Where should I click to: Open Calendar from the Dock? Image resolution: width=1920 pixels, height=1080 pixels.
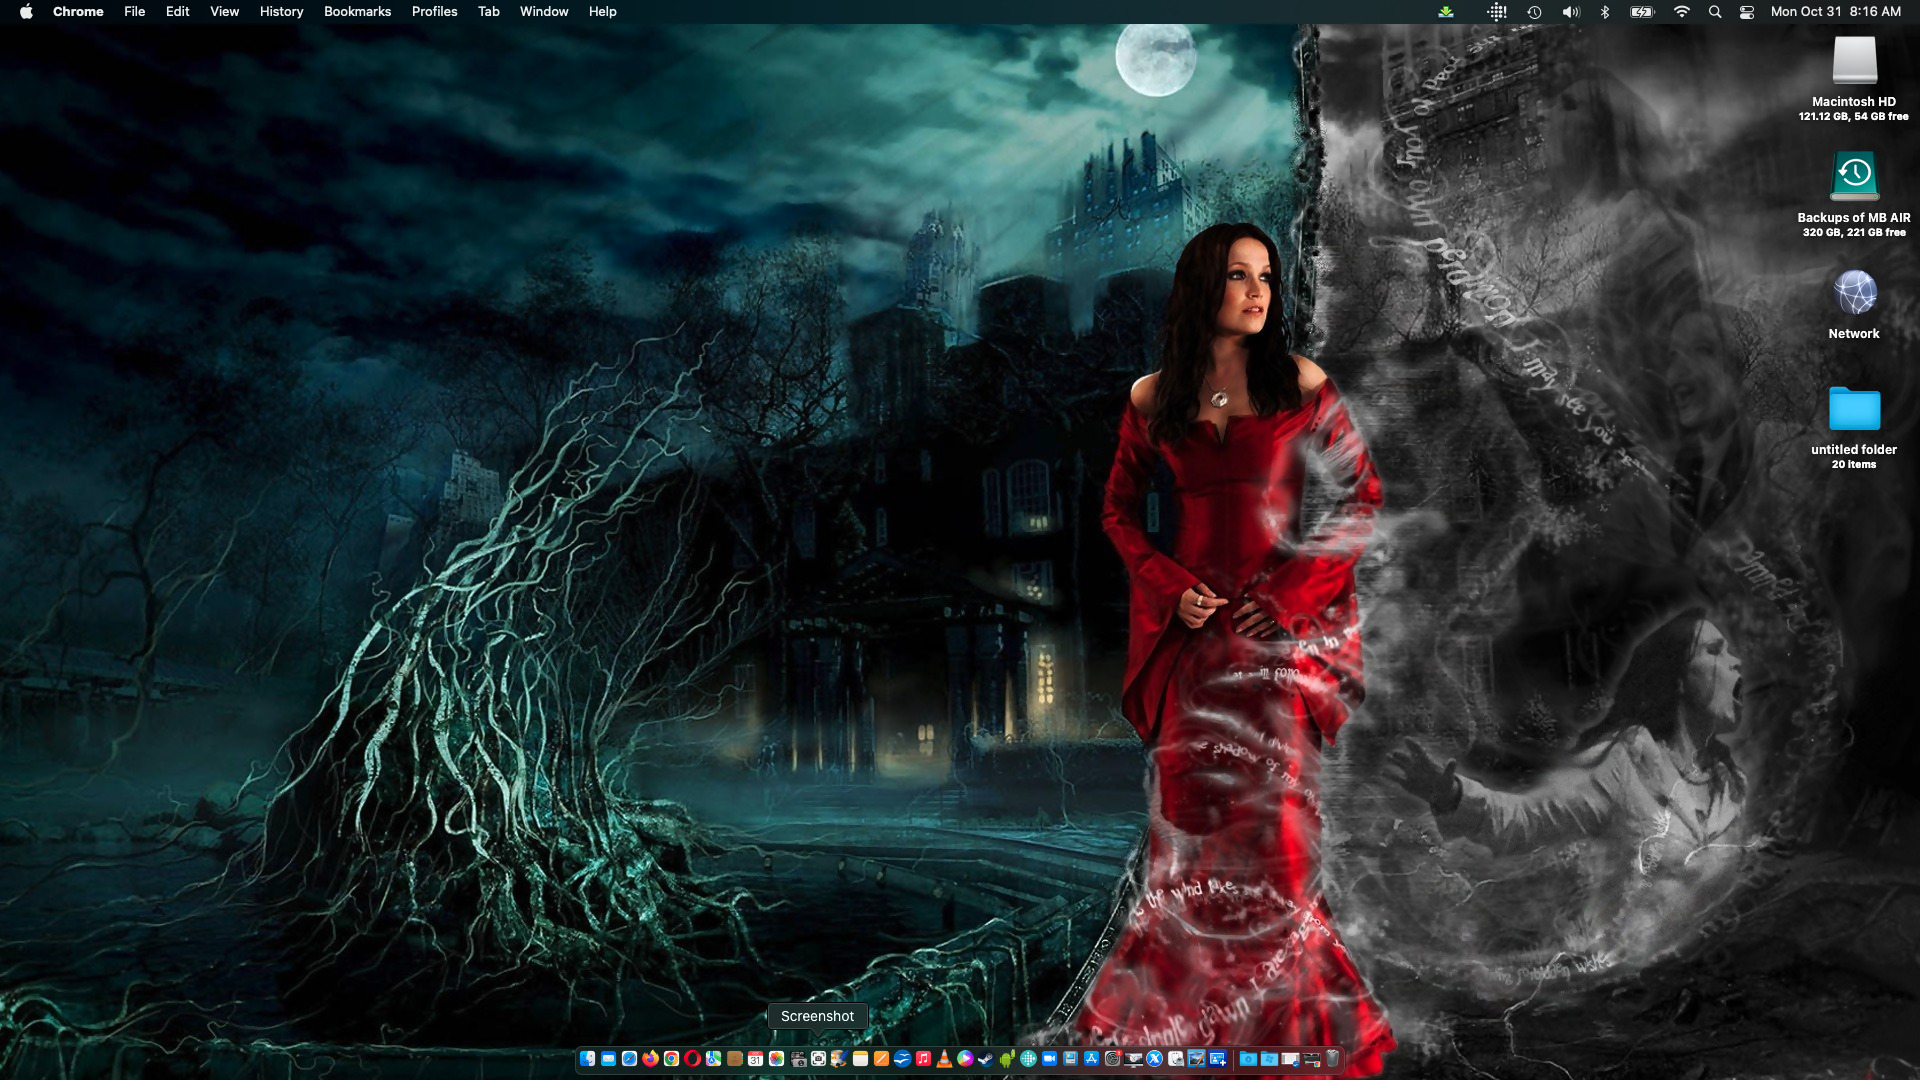(x=755, y=1058)
